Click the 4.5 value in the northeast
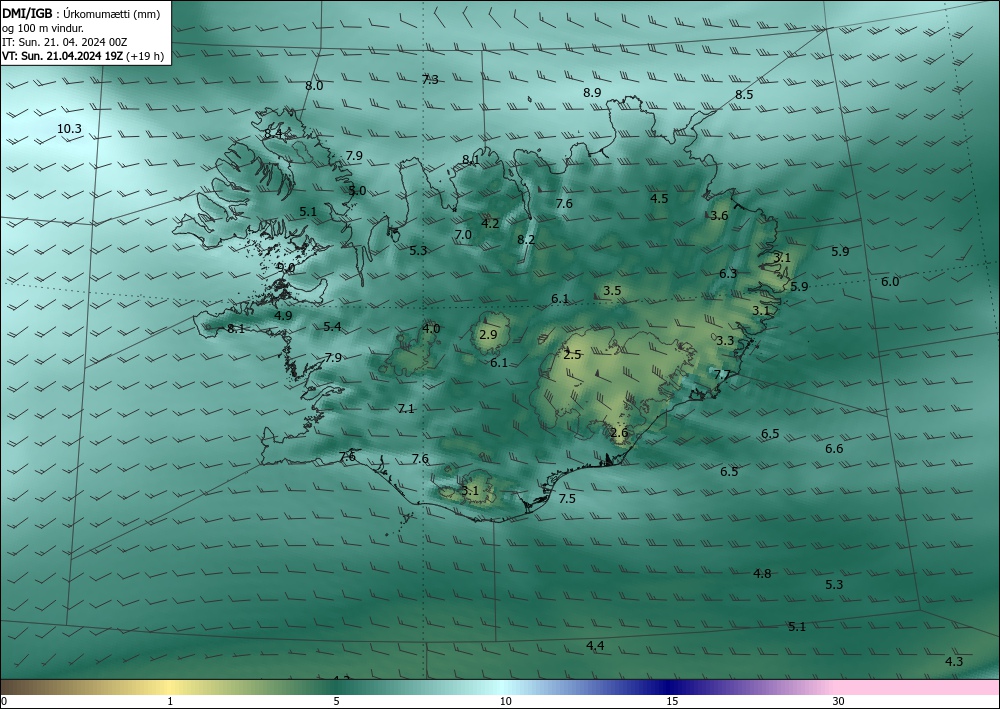This screenshot has width=1000, height=709. pos(659,198)
